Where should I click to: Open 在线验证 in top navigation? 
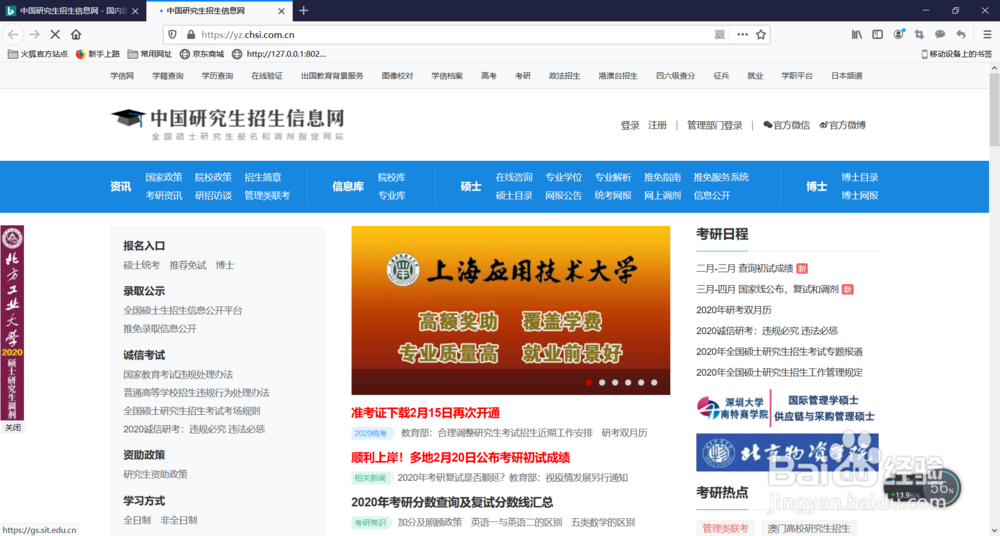[x=267, y=75]
